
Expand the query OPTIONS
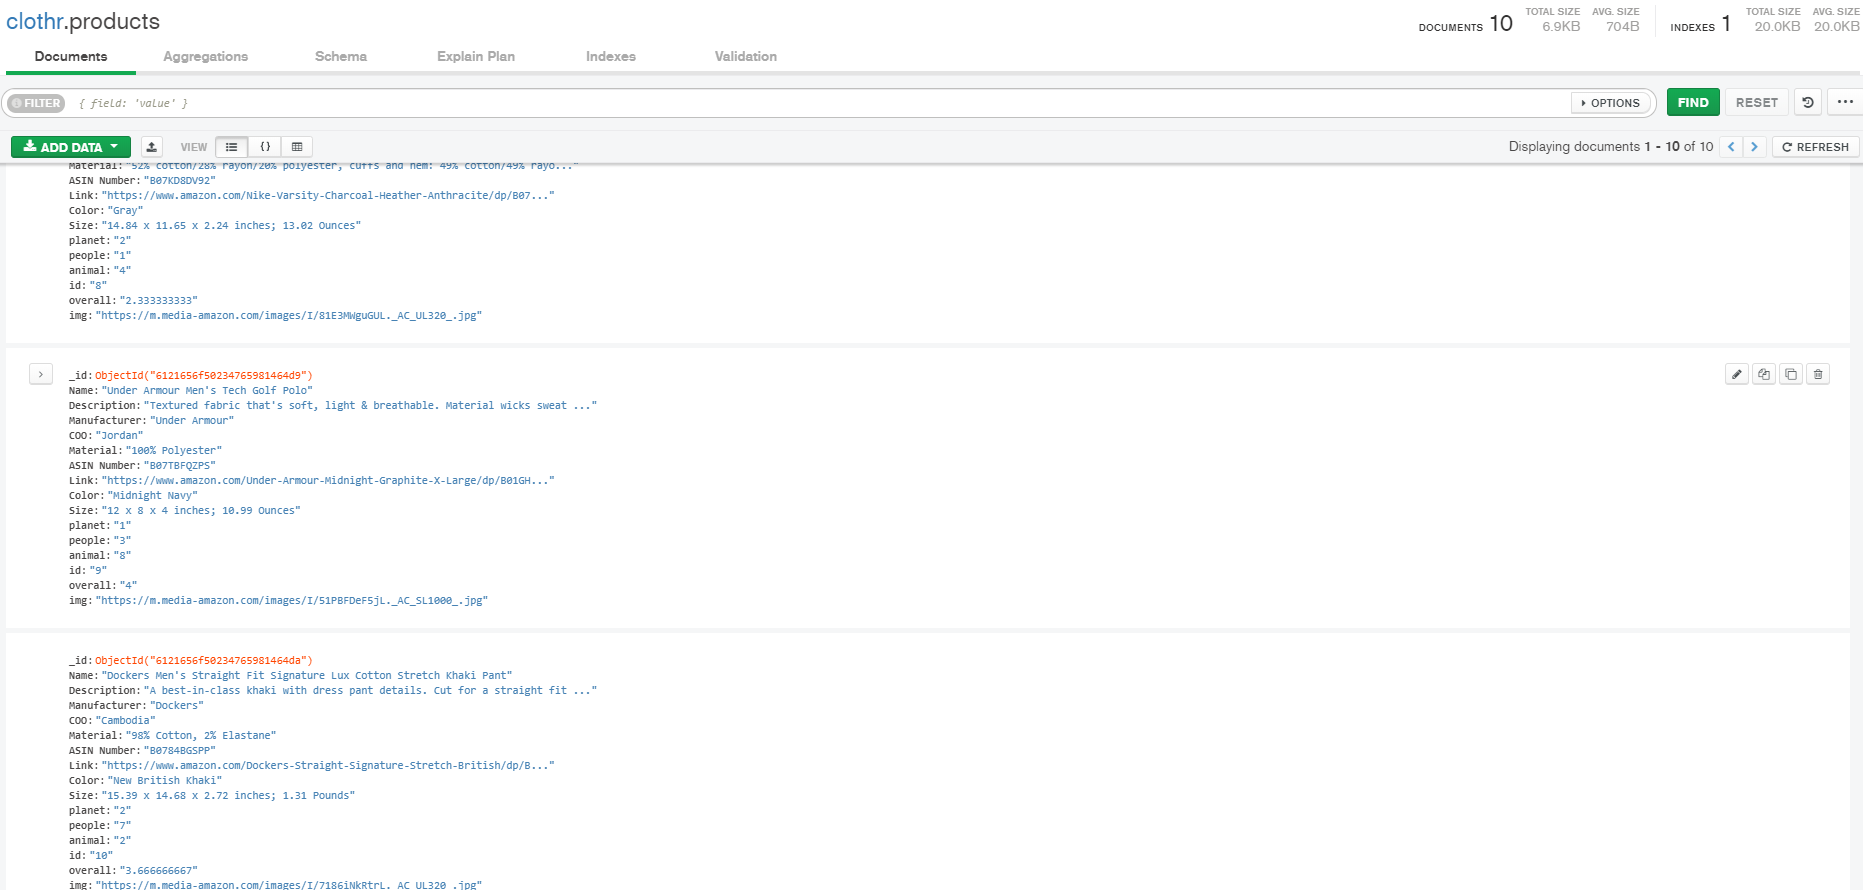point(1611,103)
